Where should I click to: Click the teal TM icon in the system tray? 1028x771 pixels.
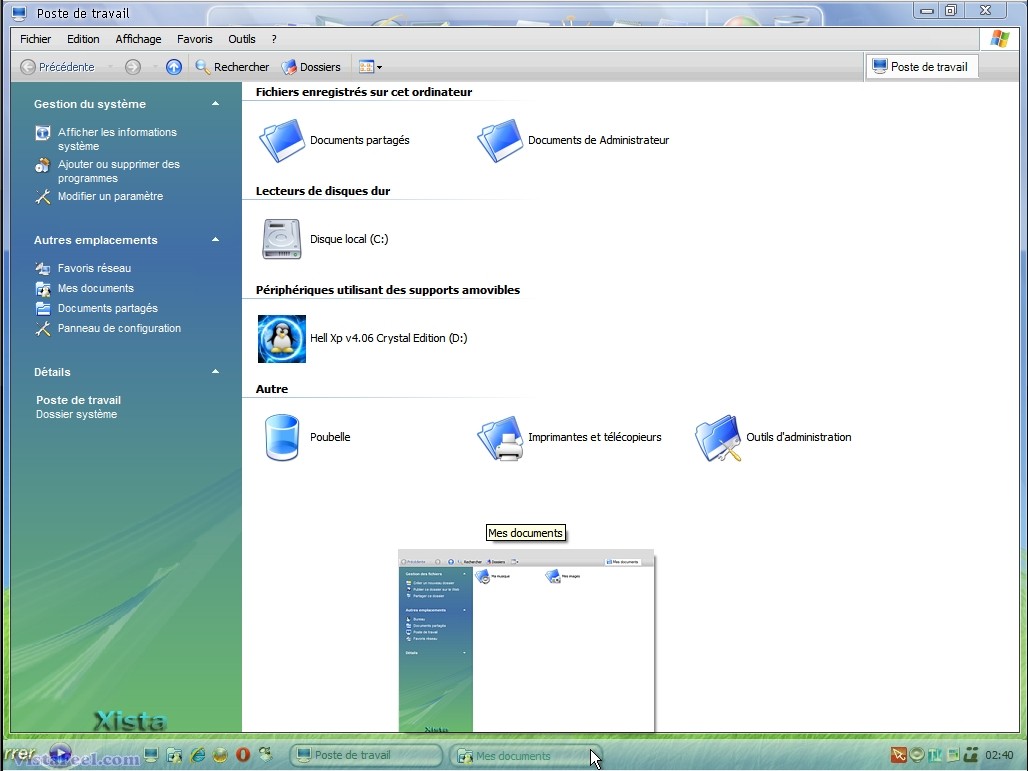coord(934,755)
